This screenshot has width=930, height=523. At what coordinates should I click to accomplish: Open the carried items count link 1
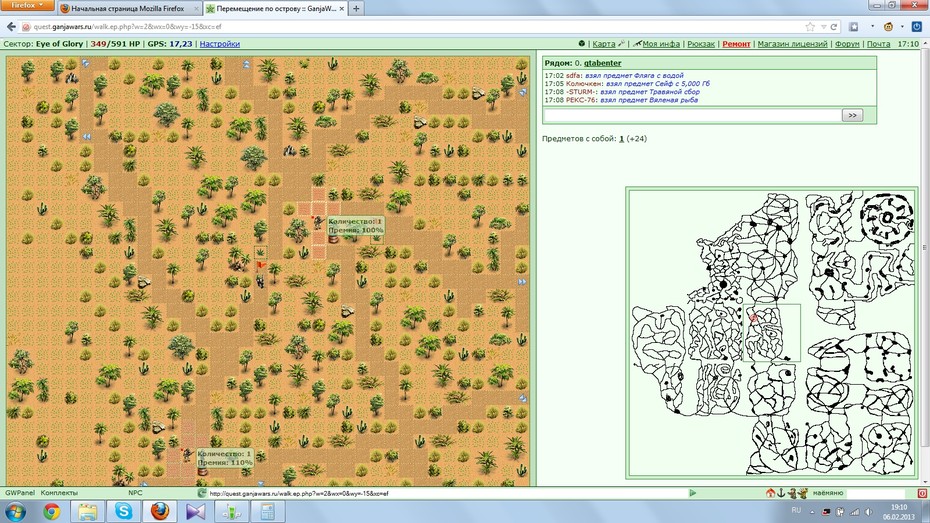(x=622, y=139)
